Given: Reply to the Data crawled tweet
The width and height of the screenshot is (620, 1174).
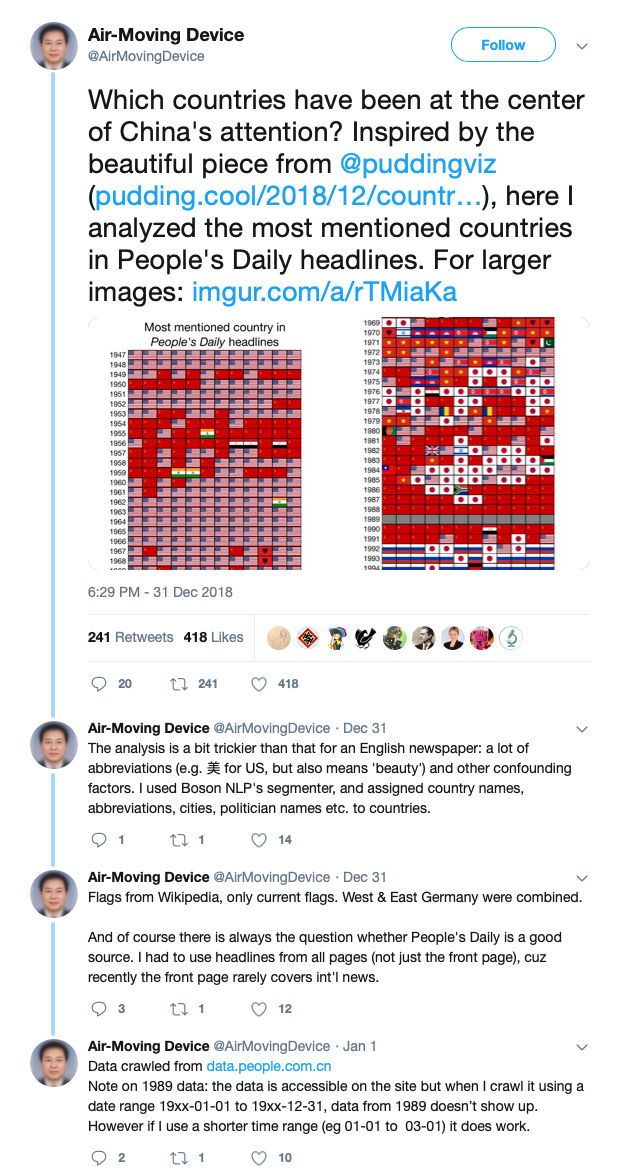Looking at the screenshot, I should click(99, 1158).
